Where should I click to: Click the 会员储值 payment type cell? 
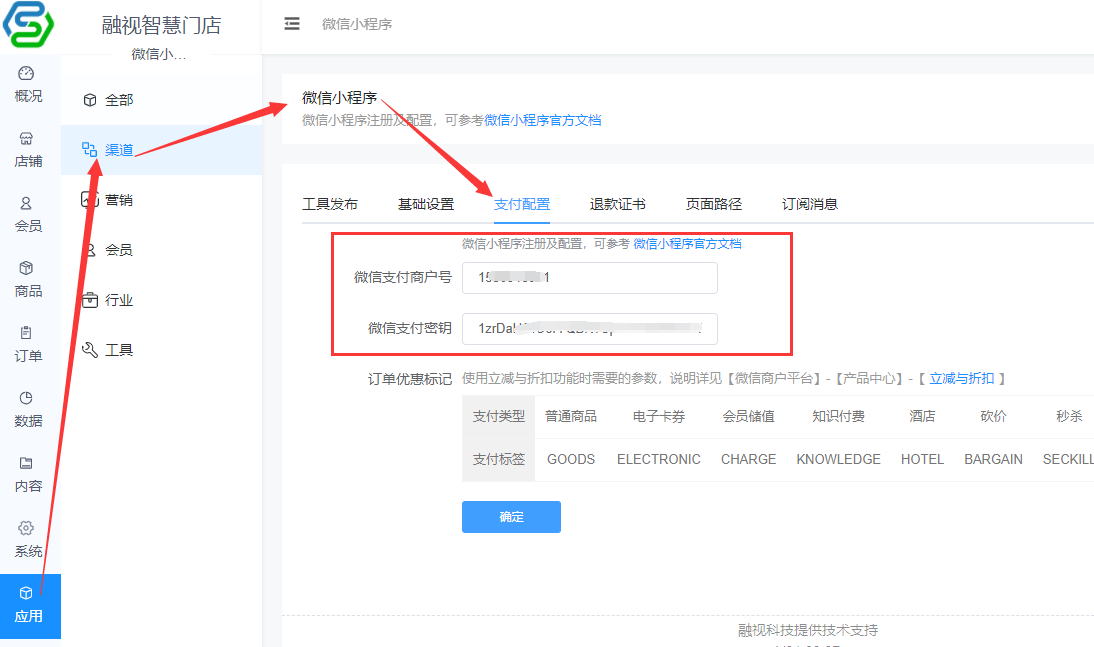tap(749, 417)
